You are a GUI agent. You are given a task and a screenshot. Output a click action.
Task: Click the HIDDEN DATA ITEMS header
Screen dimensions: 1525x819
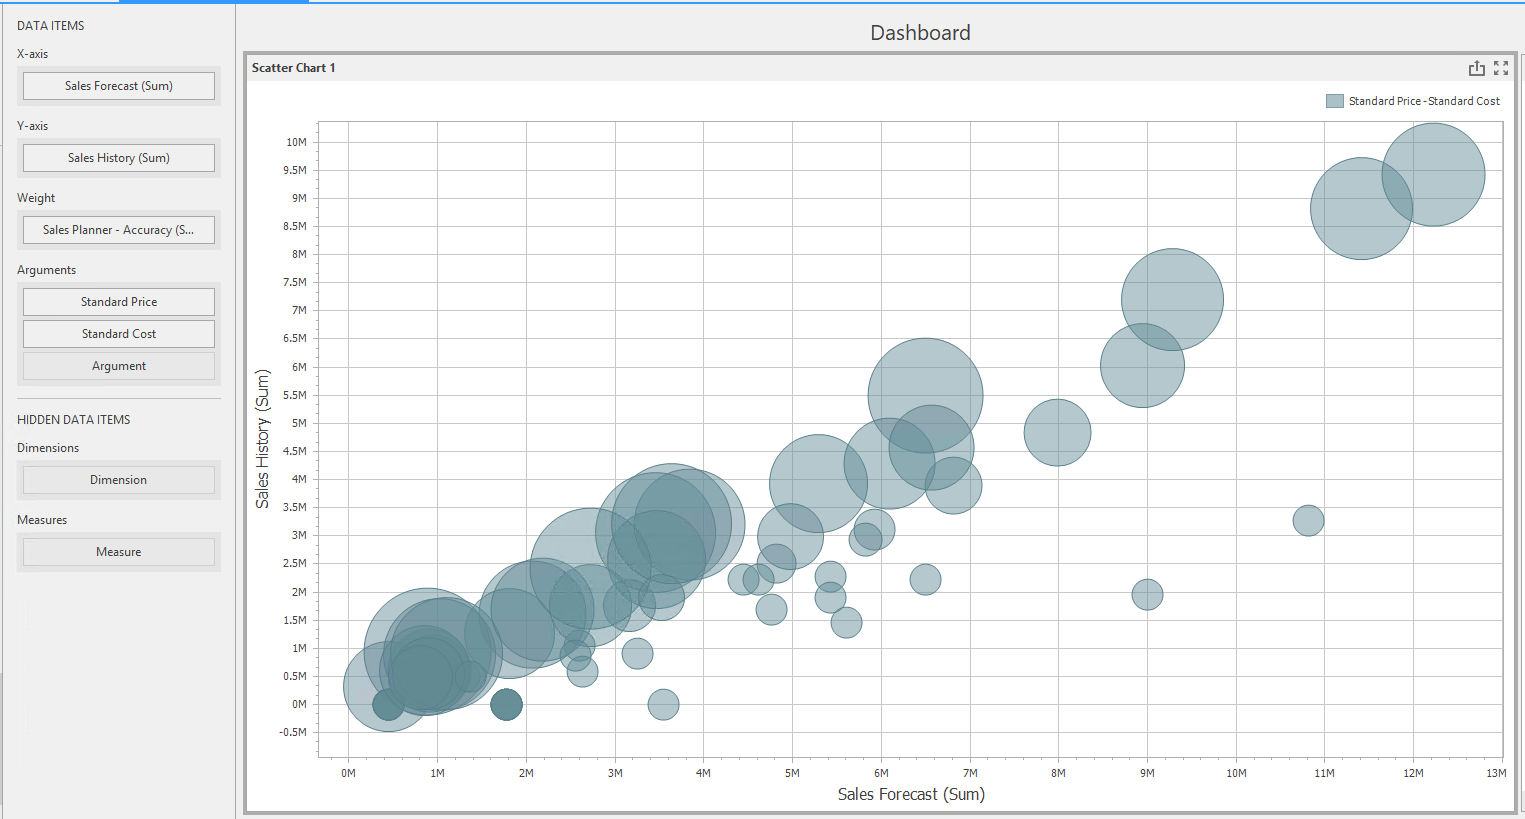(x=74, y=420)
